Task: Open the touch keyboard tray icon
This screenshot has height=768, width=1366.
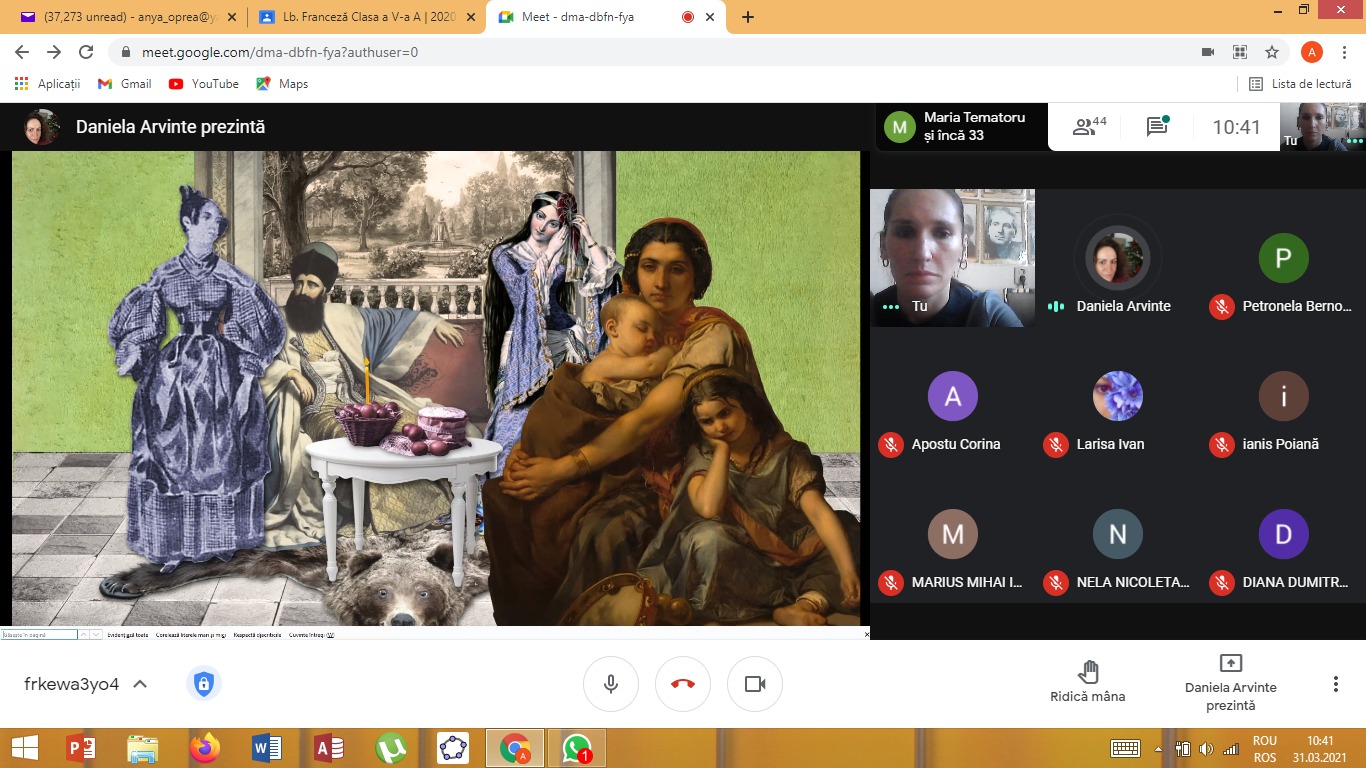Action: [x=1126, y=748]
